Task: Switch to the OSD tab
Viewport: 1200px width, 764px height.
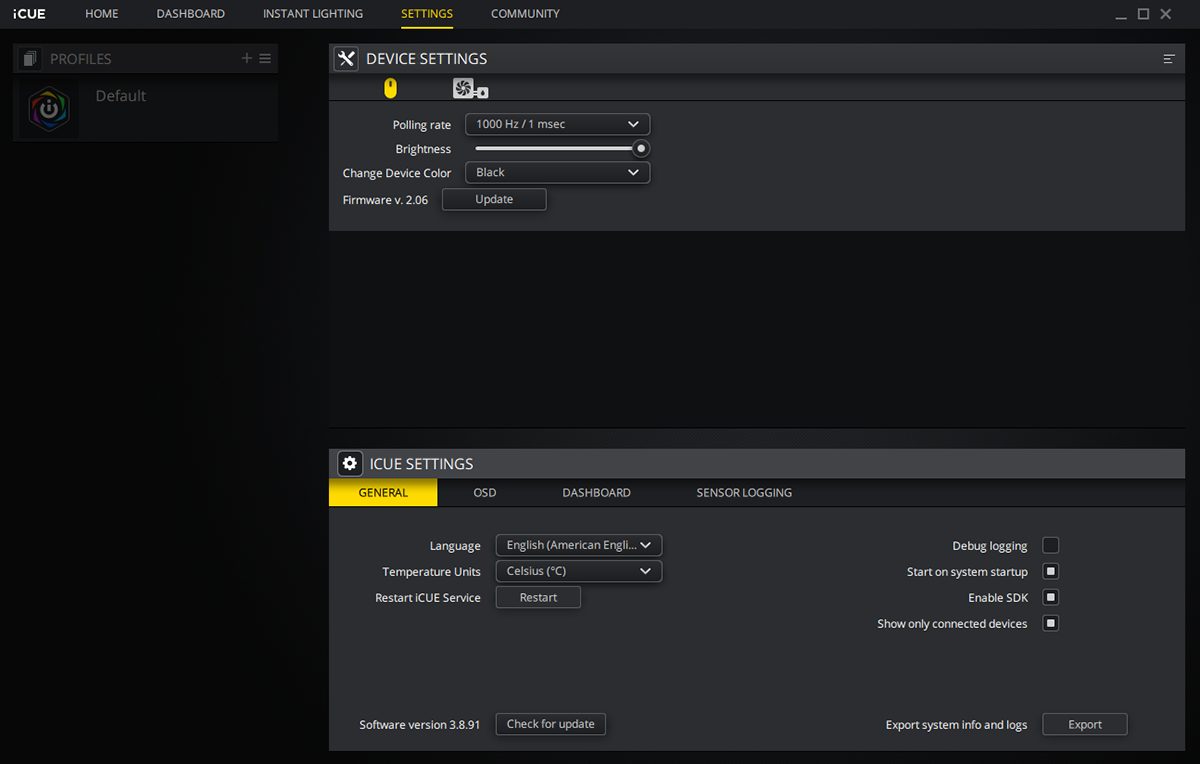Action: [485, 492]
